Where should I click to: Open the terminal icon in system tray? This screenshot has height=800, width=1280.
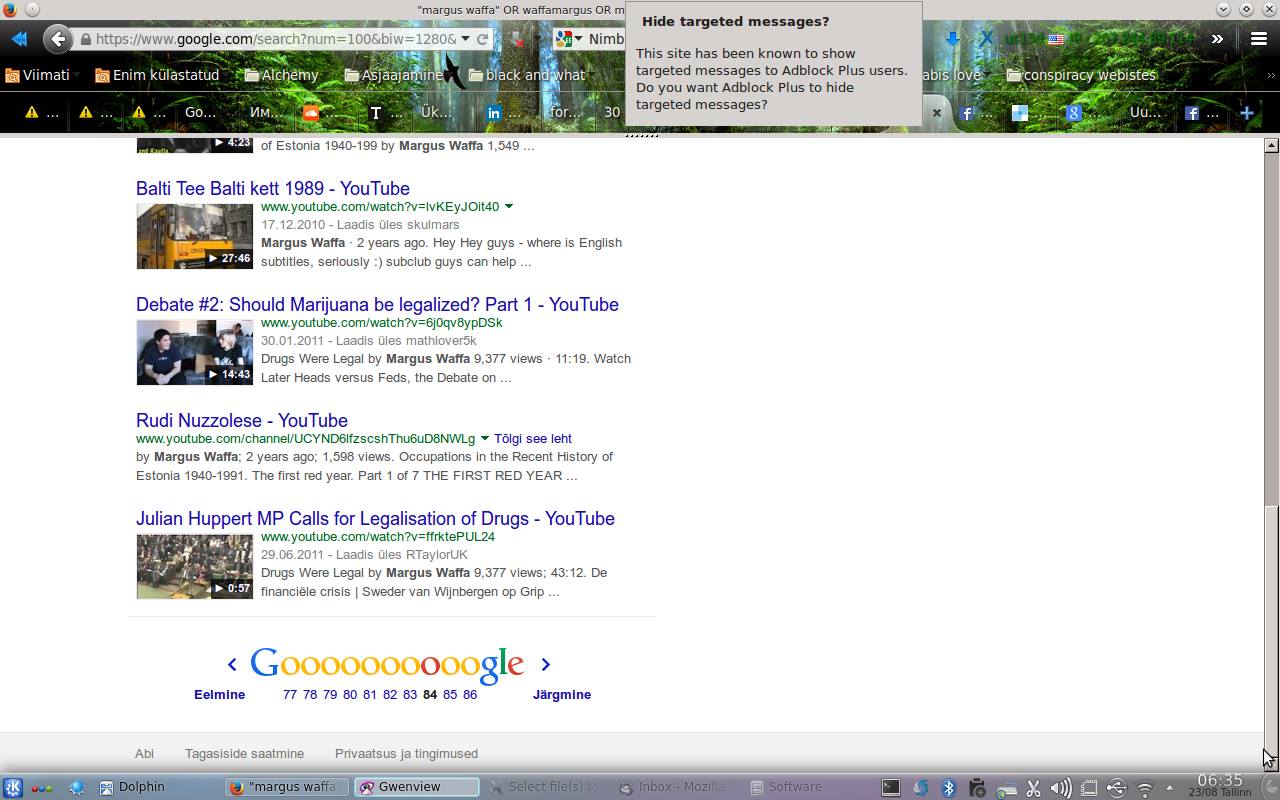[x=890, y=787]
